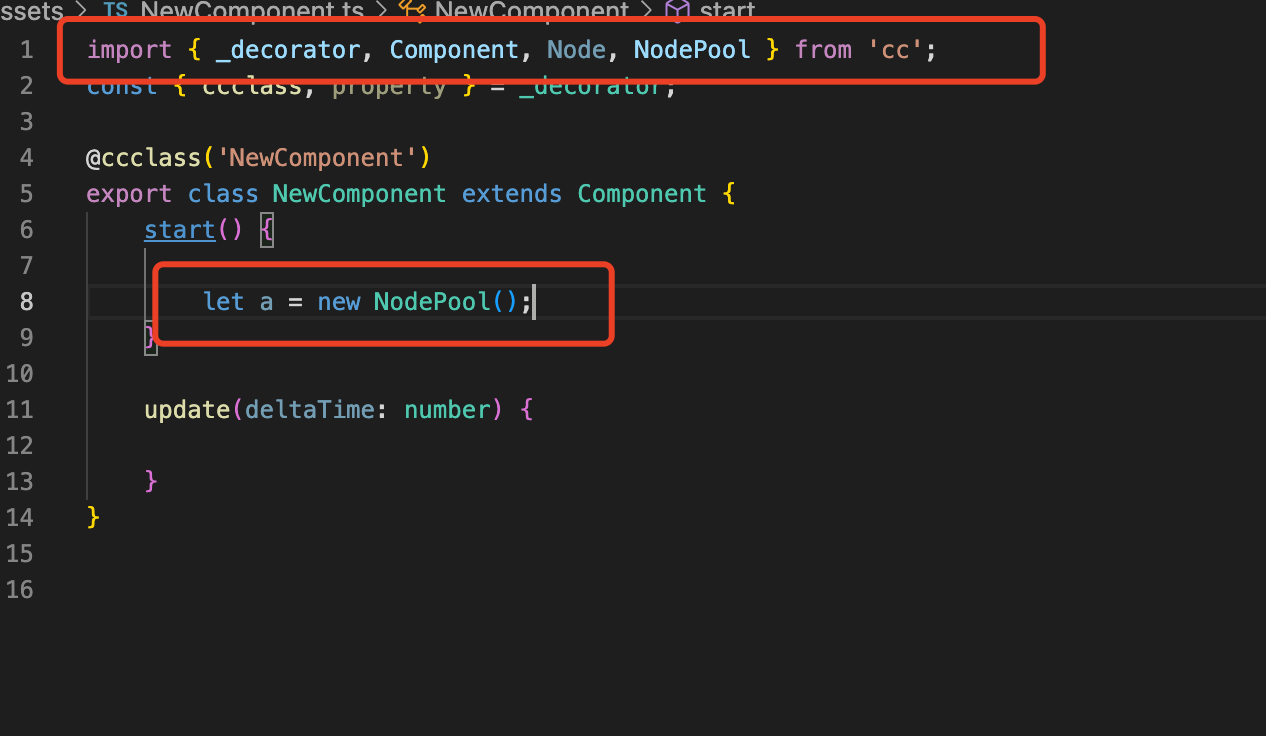The image size is (1266, 736).
Task: Select the Component identifier in the import statement
Action: (x=455, y=49)
